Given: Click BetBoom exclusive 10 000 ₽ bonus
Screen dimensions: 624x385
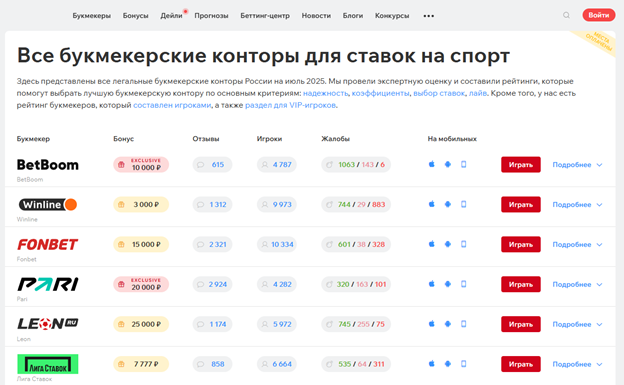Looking at the screenshot, I should (x=141, y=164).
